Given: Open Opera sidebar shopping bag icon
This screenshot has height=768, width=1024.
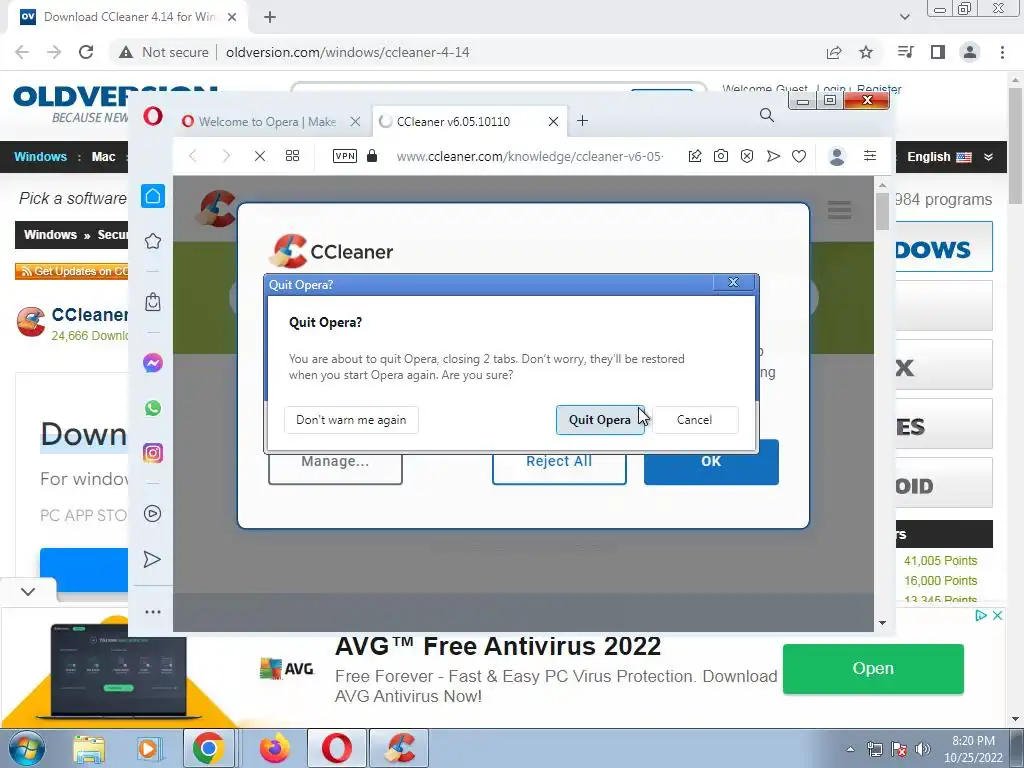Looking at the screenshot, I should (x=153, y=302).
